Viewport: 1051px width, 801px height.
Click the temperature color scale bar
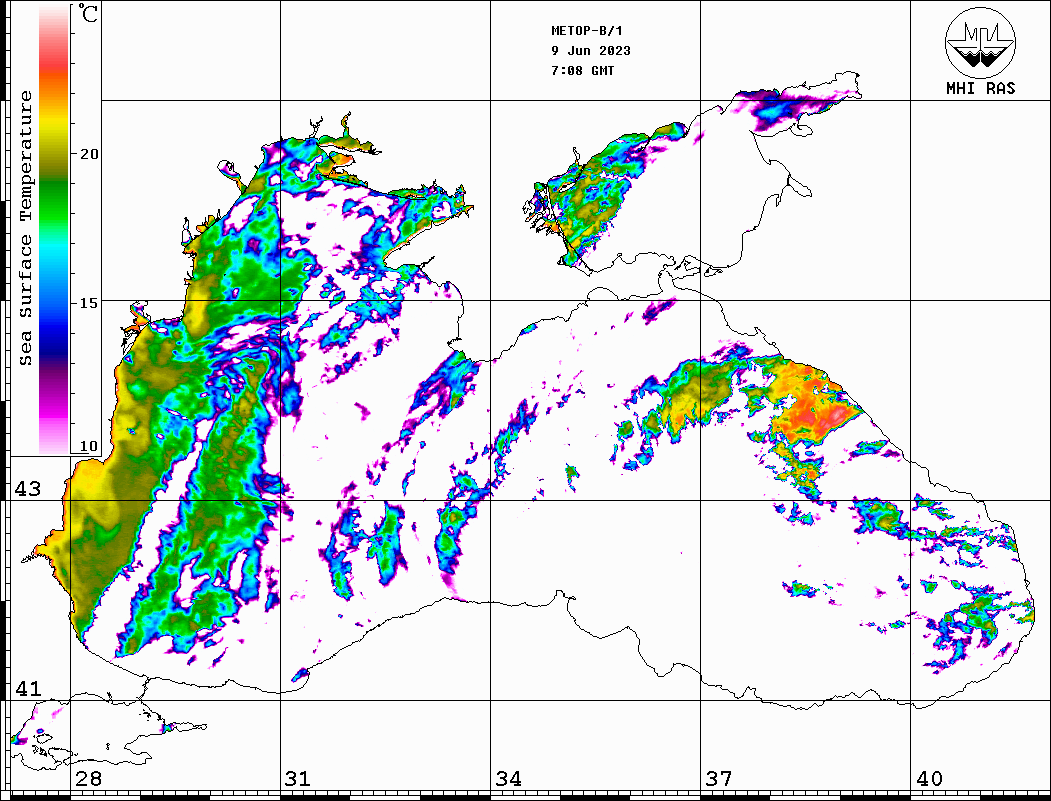point(54,230)
